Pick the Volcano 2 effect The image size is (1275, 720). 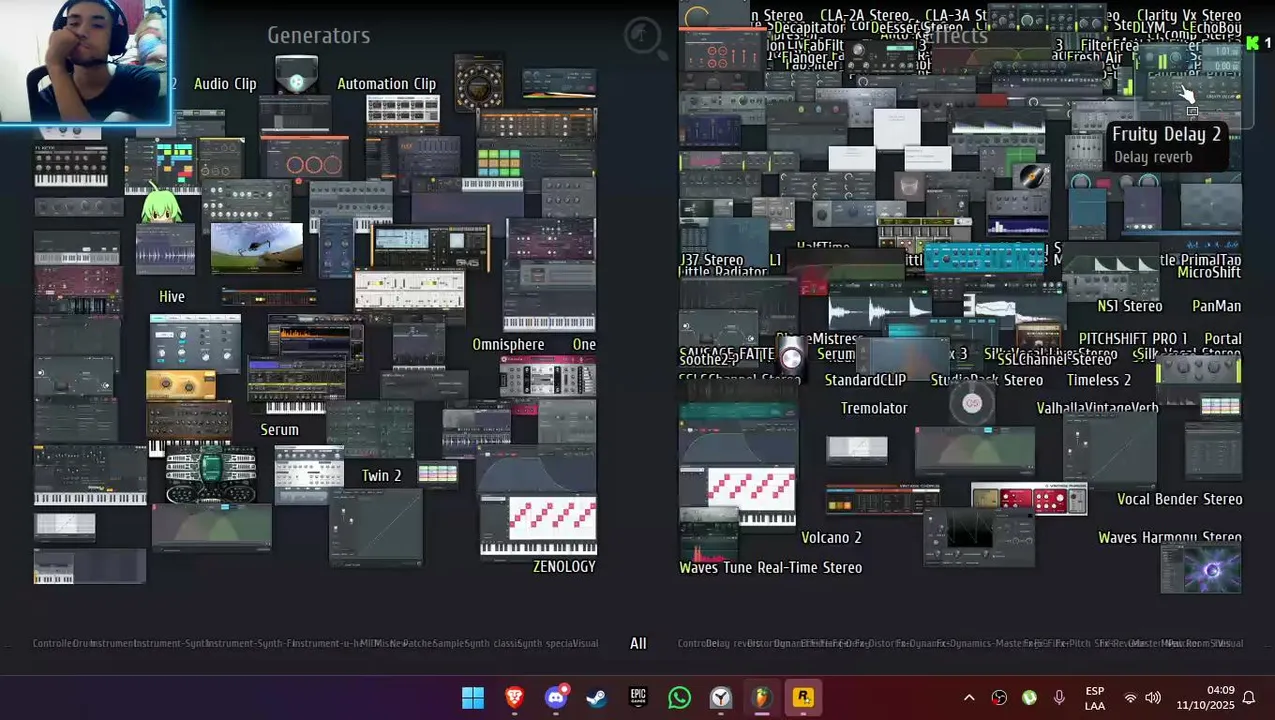tap(831, 538)
